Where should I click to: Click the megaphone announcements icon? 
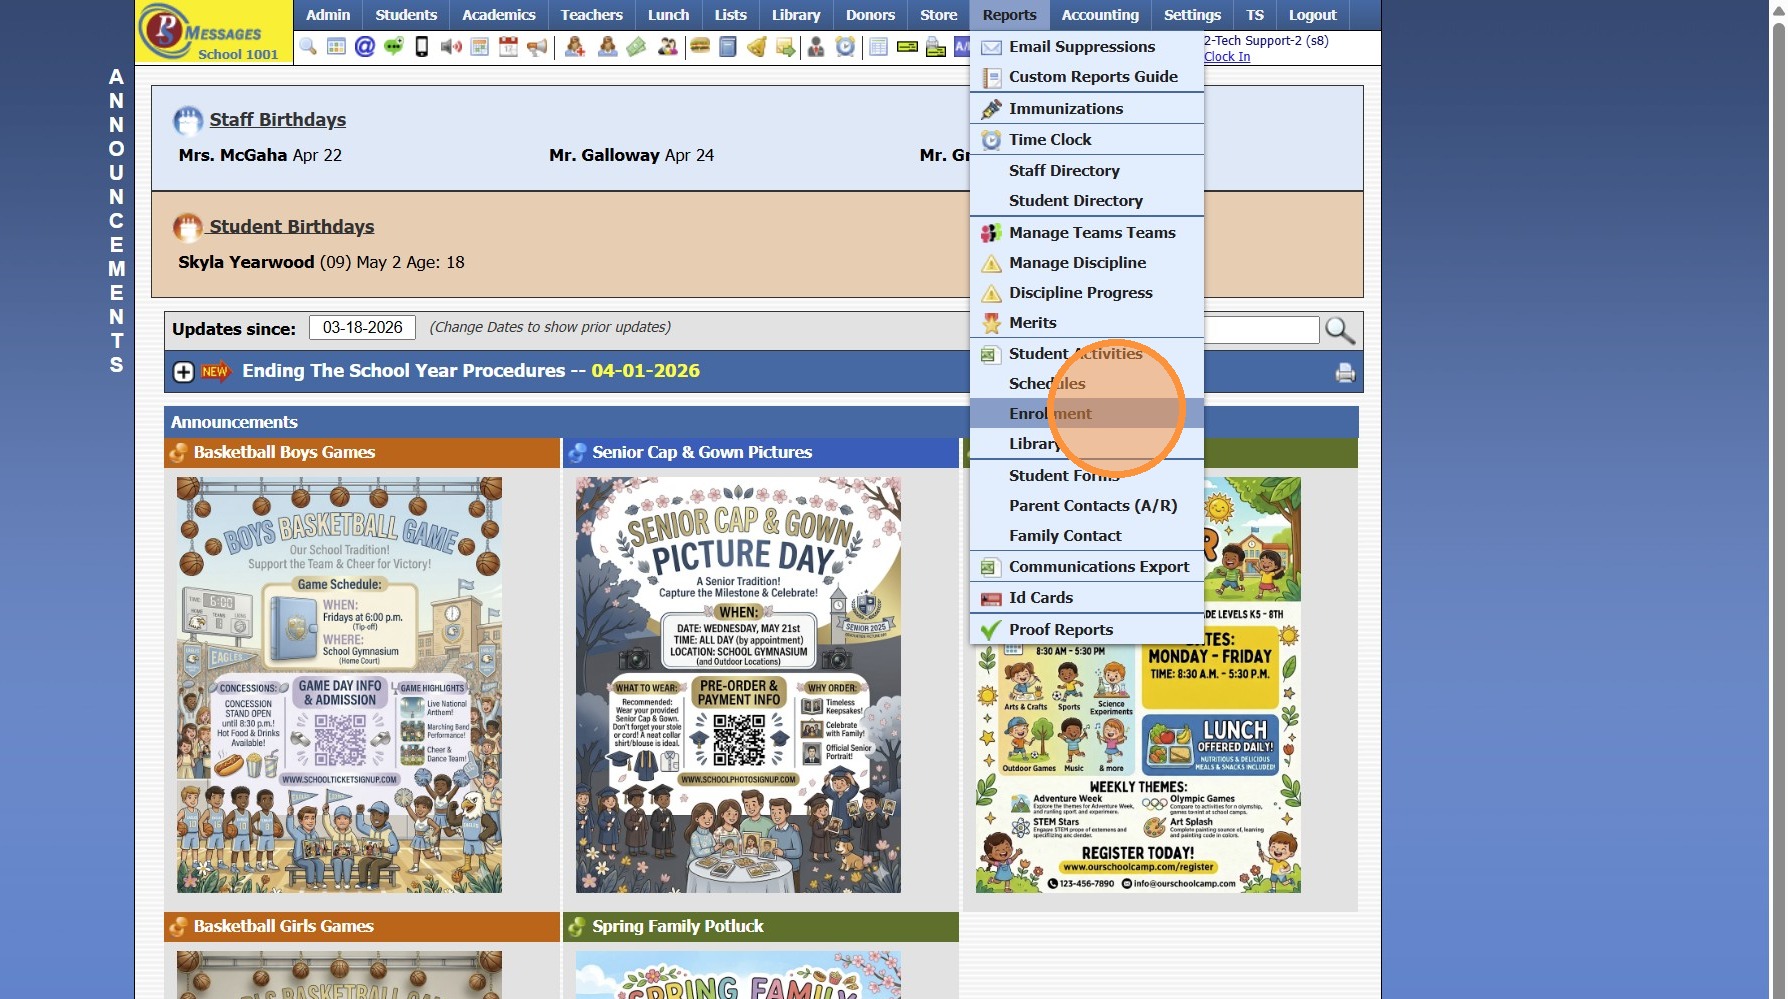click(x=537, y=47)
